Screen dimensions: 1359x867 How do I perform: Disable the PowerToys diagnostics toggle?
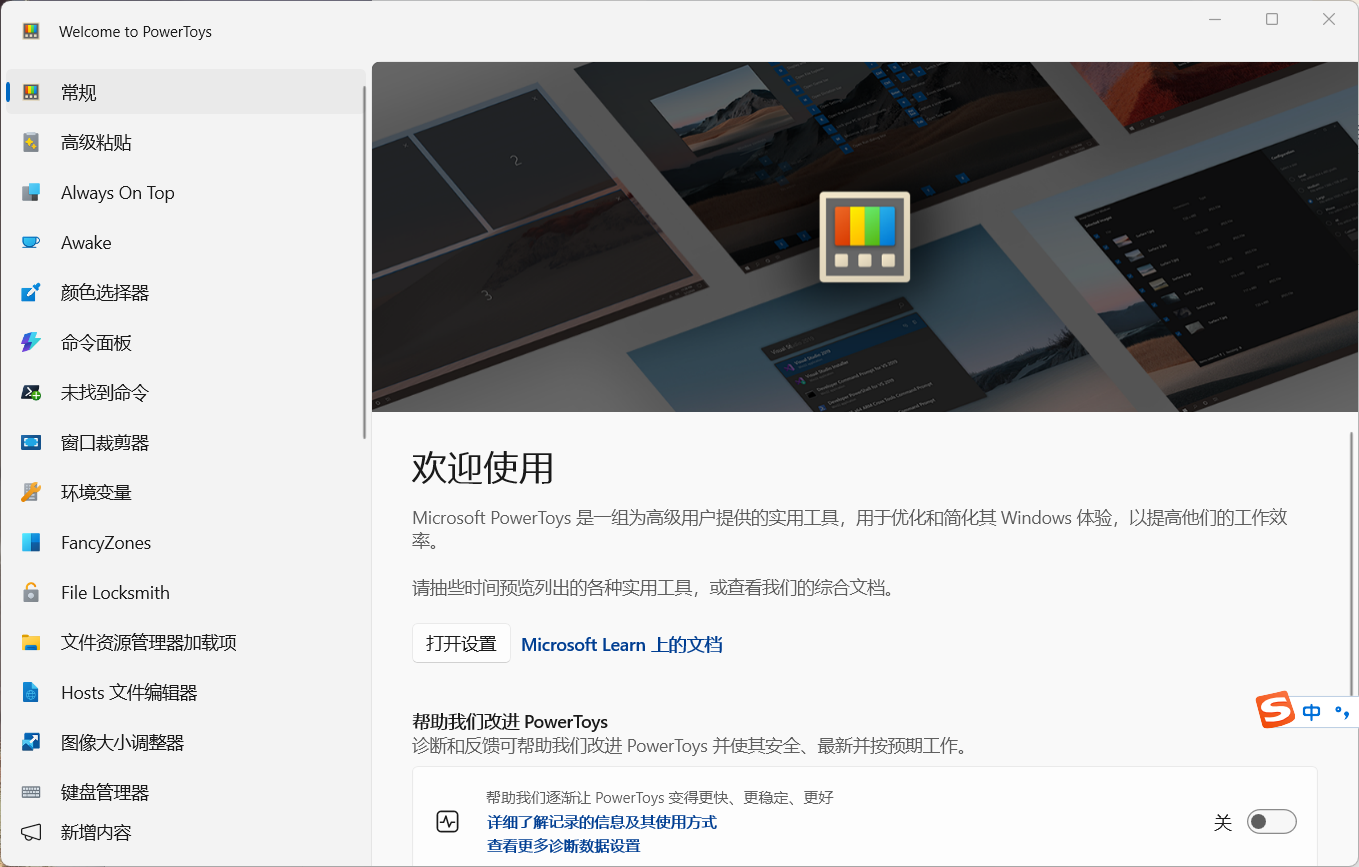coord(1271,820)
